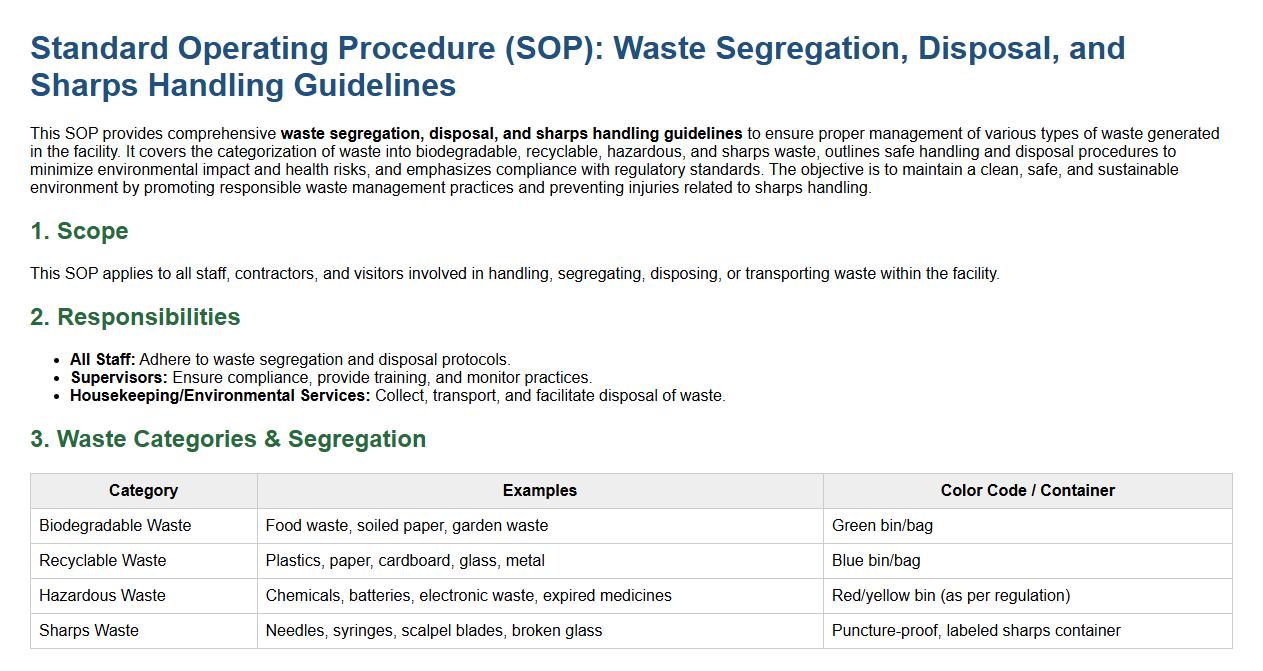This screenshot has width=1263, height=671.
Task: Click the 'Recyclable Waste' table cell
Action: [x=103, y=560]
